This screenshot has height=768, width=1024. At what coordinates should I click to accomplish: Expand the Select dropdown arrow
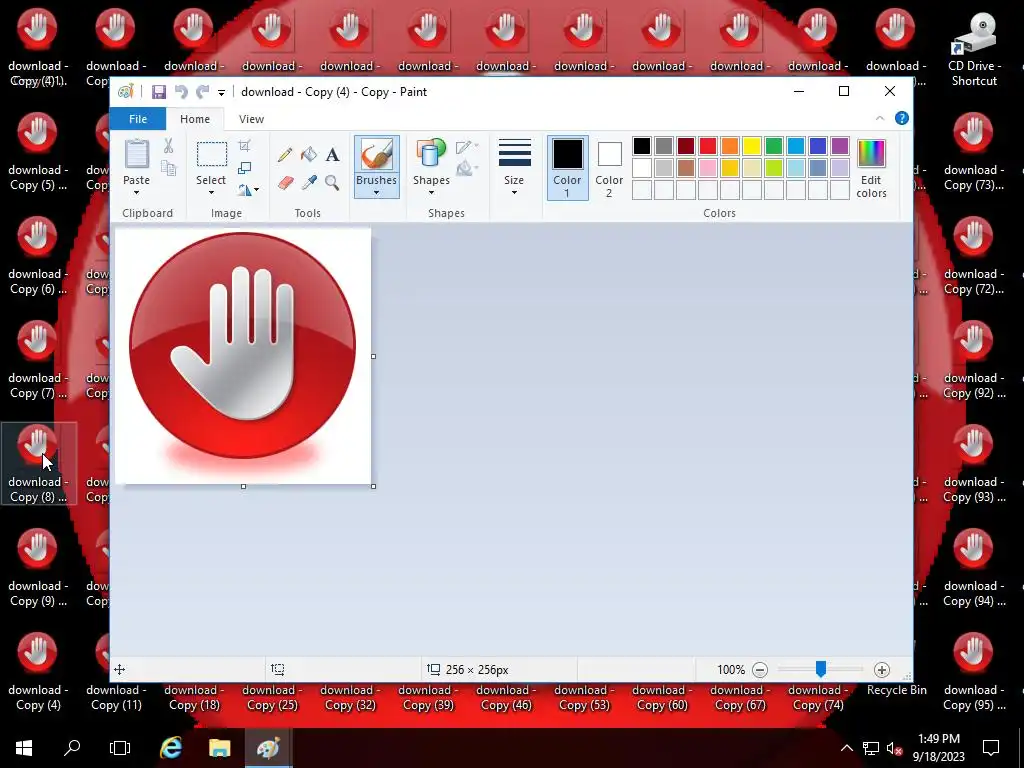[x=212, y=193]
